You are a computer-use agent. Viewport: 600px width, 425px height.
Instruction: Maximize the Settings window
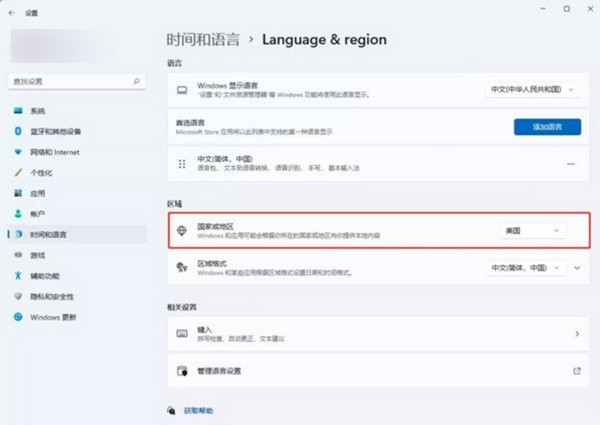point(567,8)
